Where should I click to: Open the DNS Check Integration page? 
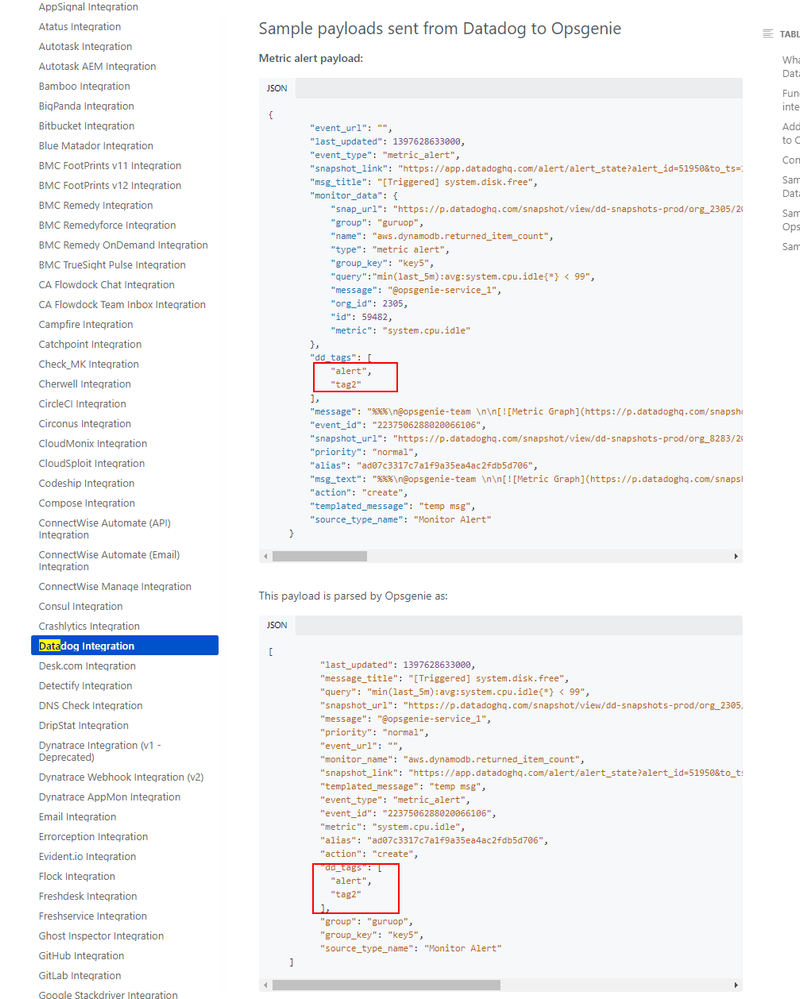click(90, 705)
